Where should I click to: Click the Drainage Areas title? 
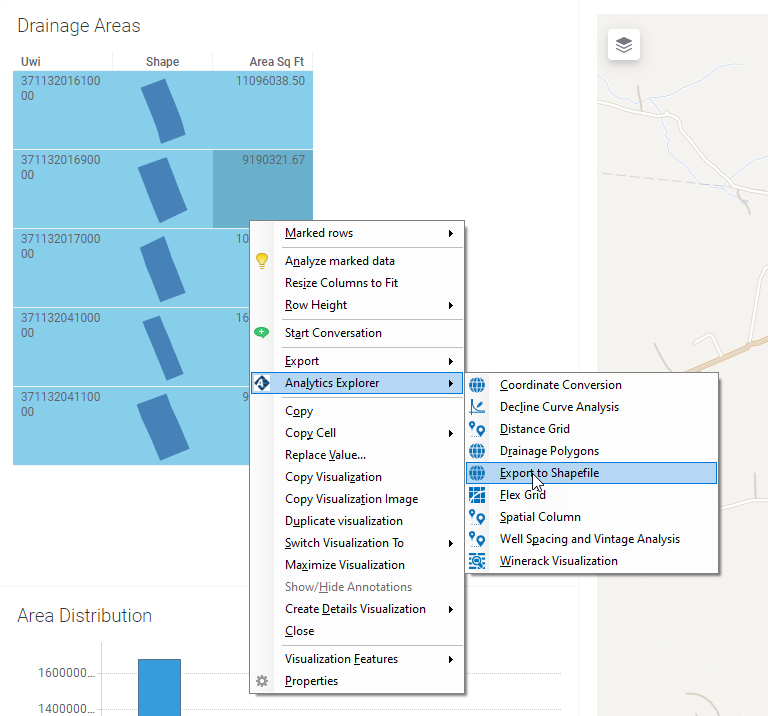click(79, 25)
